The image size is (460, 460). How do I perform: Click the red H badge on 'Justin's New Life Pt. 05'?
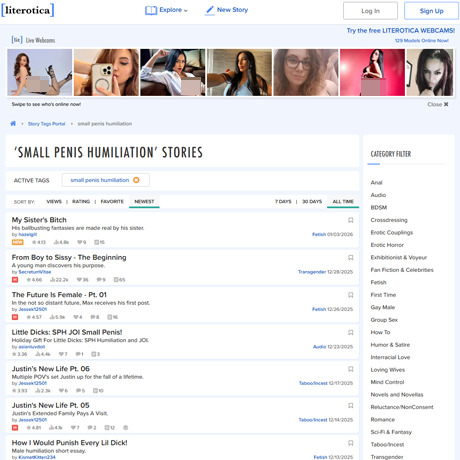pyautogui.click(x=15, y=428)
